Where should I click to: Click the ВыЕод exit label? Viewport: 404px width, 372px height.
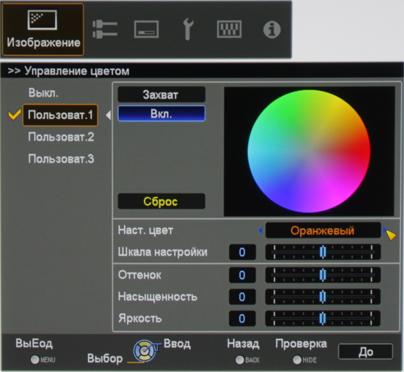coord(34,343)
